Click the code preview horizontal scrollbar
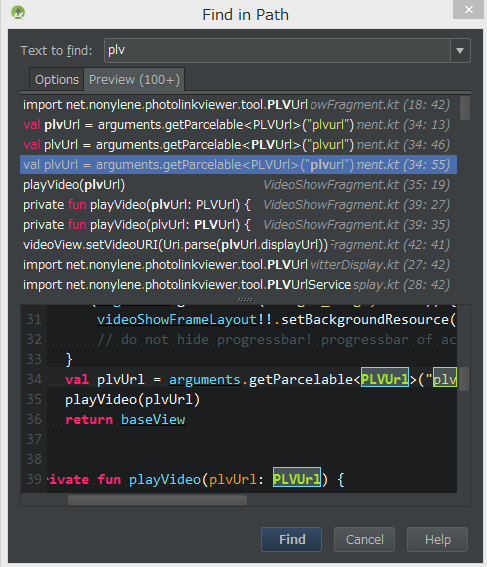The image size is (487, 567). pyautogui.click(x=158, y=500)
